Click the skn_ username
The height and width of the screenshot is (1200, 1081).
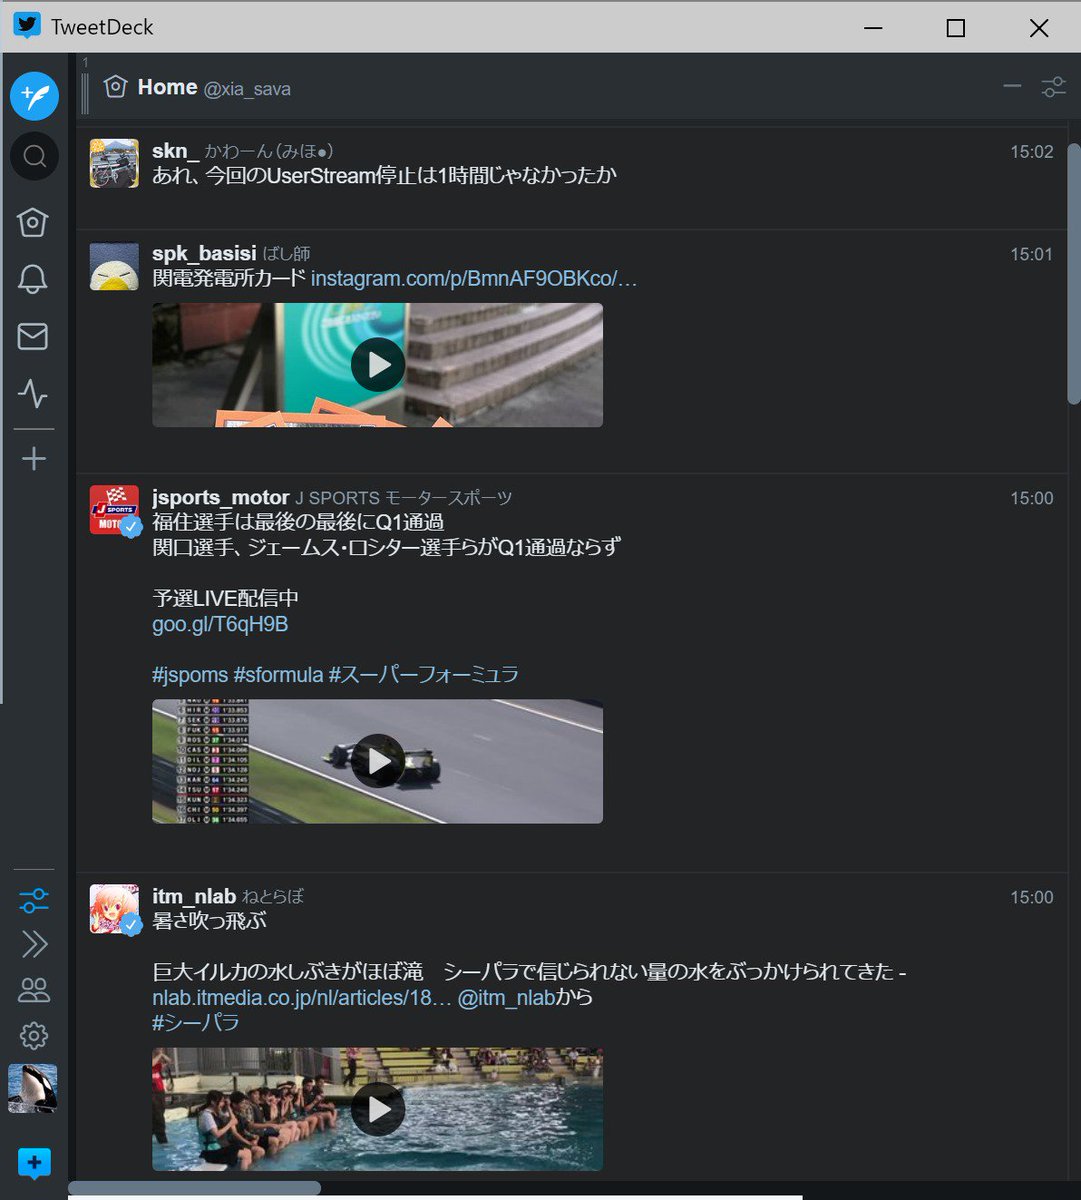click(x=175, y=151)
